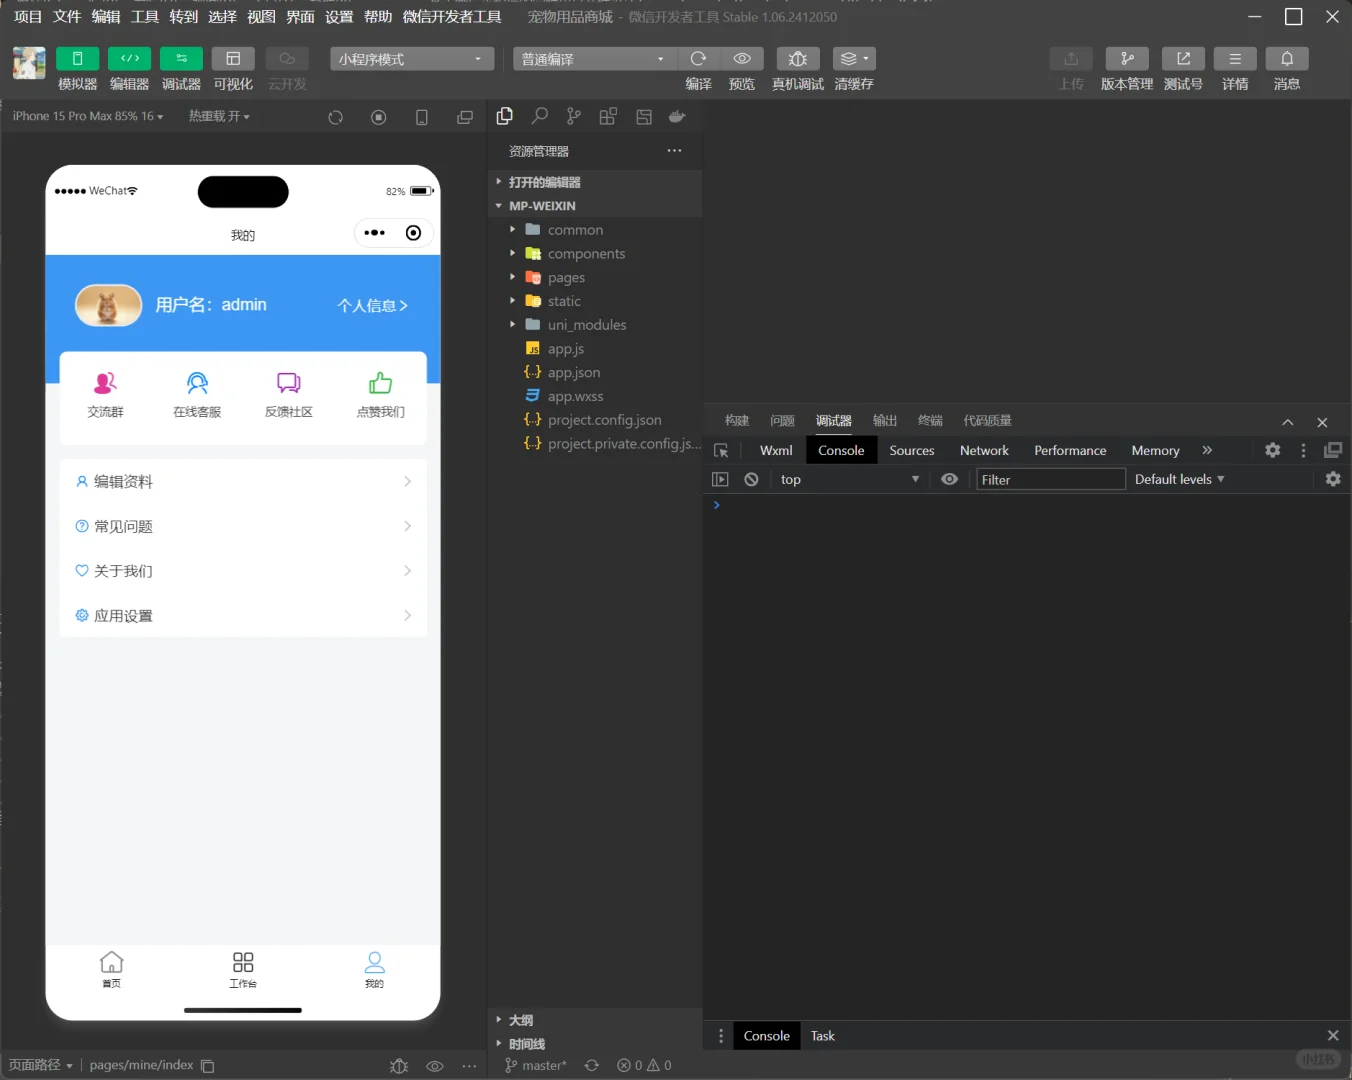Viewport: 1352px width, 1080px height.
Task: Open the iPhone 15 Pro Max device dropdown
Action: coord(88,116)
